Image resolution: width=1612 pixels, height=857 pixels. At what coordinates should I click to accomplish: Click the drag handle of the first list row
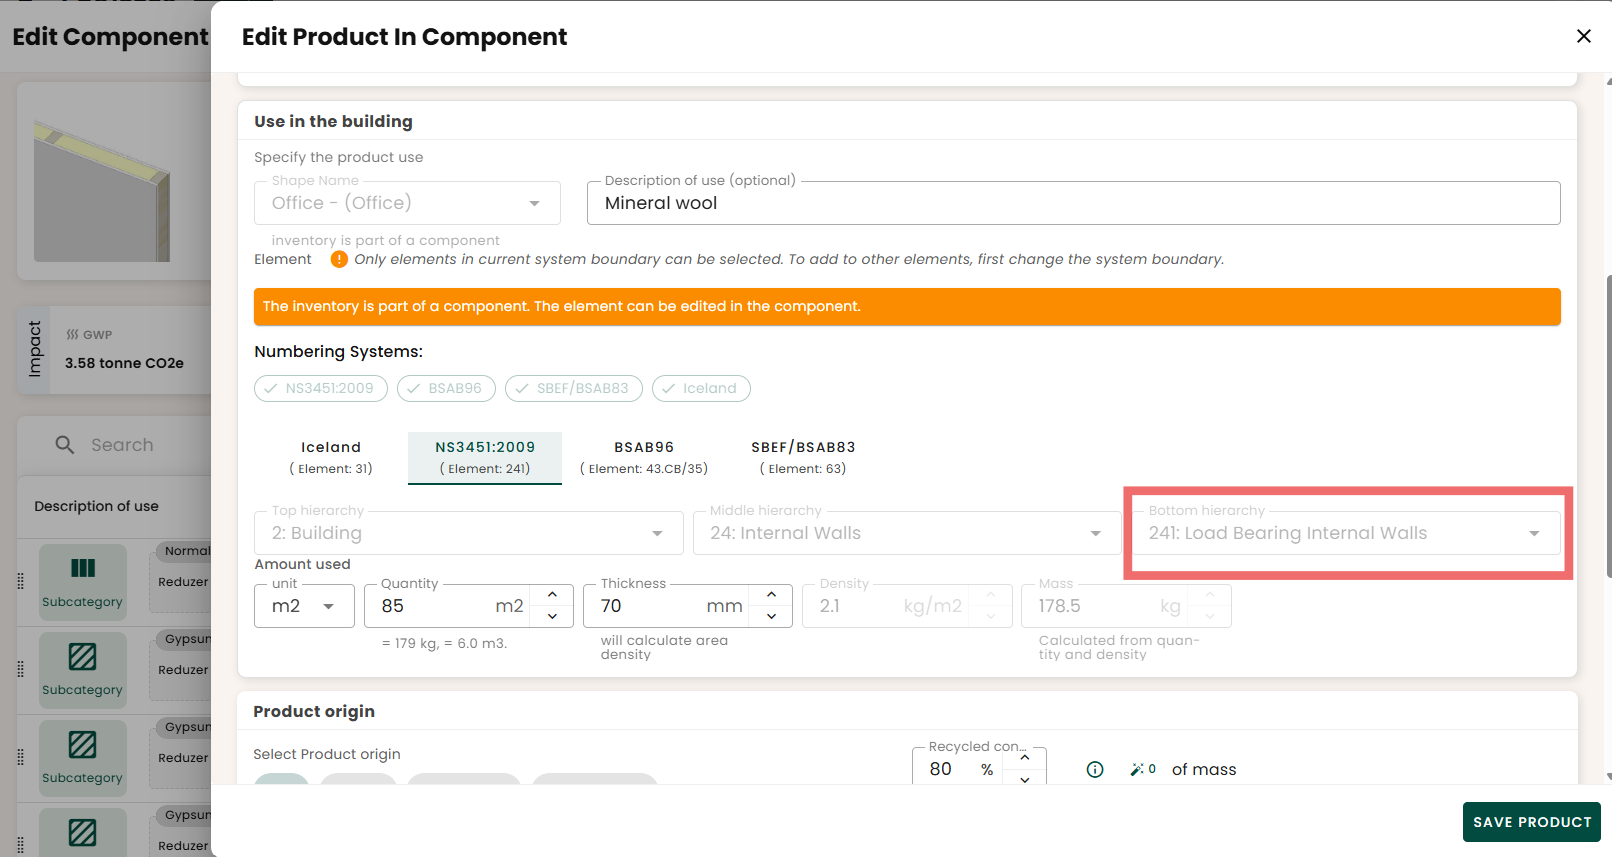20,581
